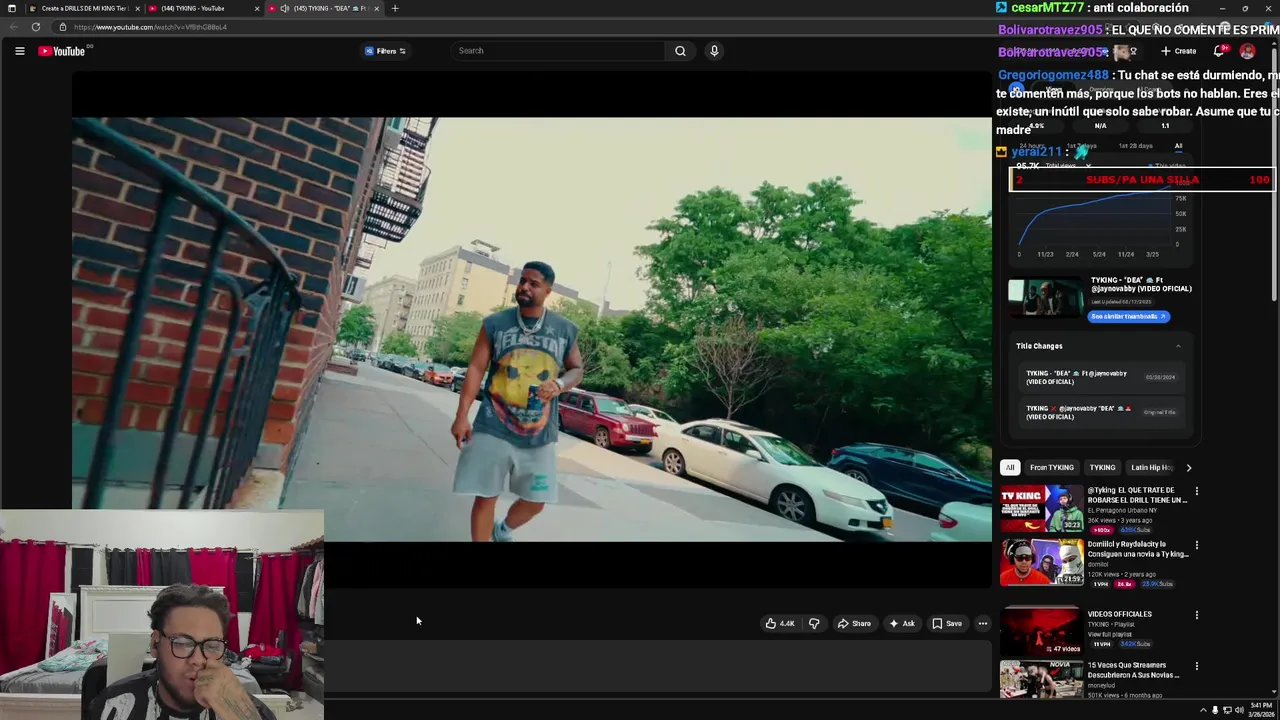Open the volume tray icon
This screenshot has width=1280, height=720.
tap(1239, 710)
